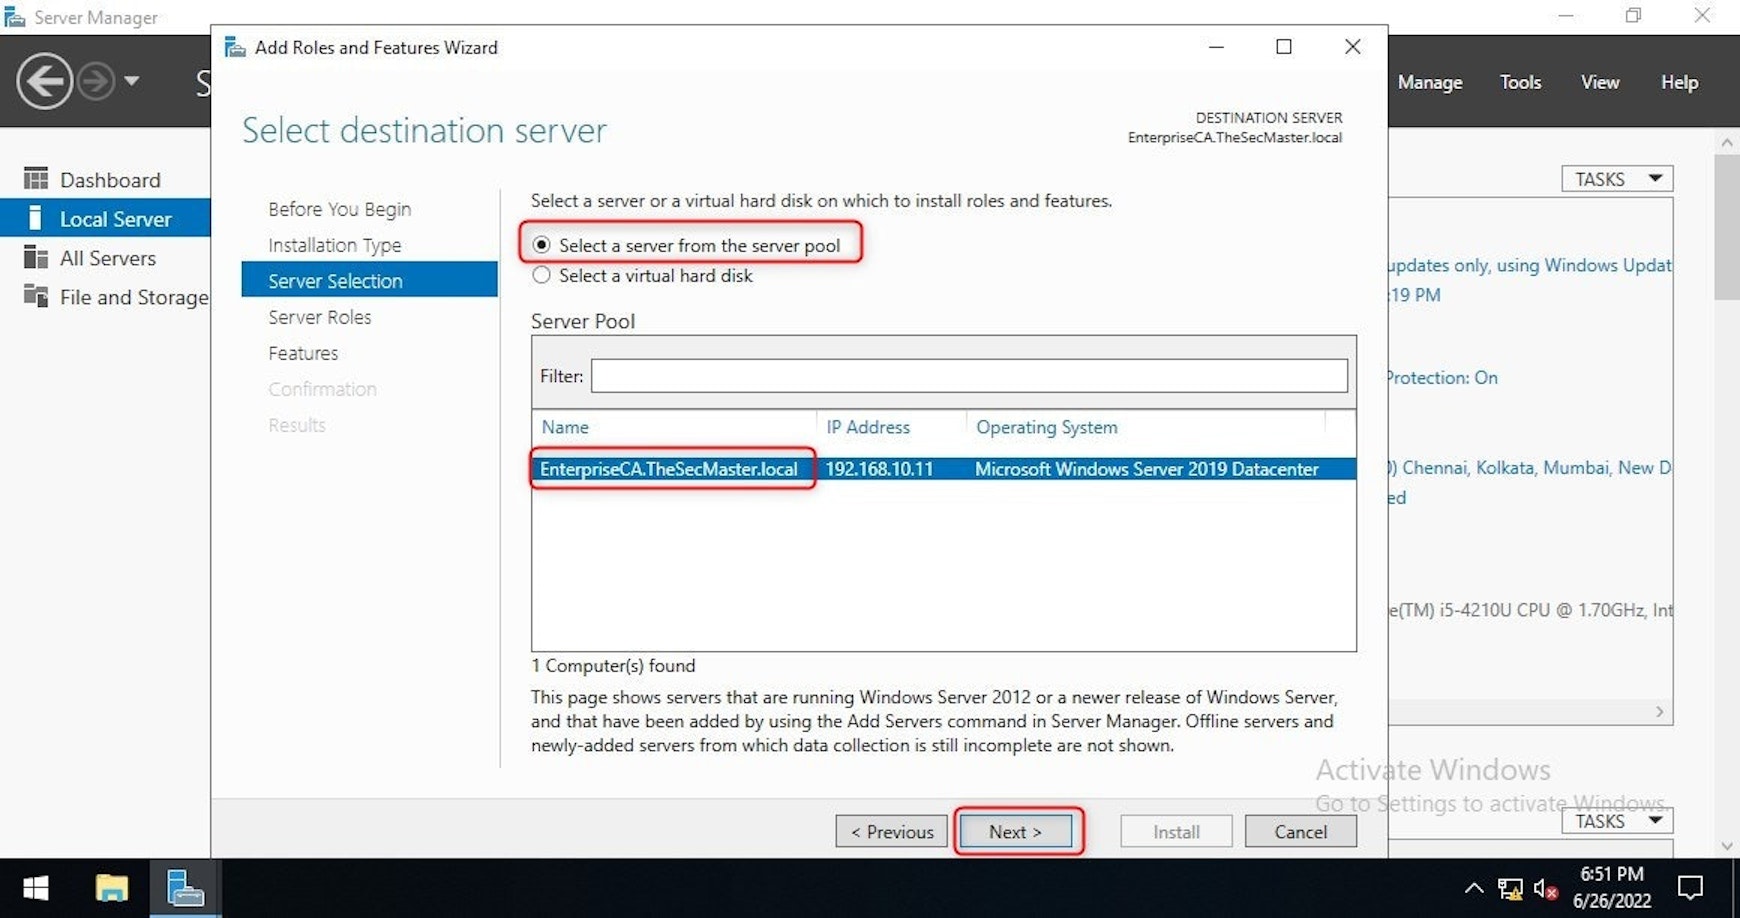Image resolution: width=1740 pixels, height=918 pixels.
Task: Open the notification center icon
Action: [x=1690, y=887]
